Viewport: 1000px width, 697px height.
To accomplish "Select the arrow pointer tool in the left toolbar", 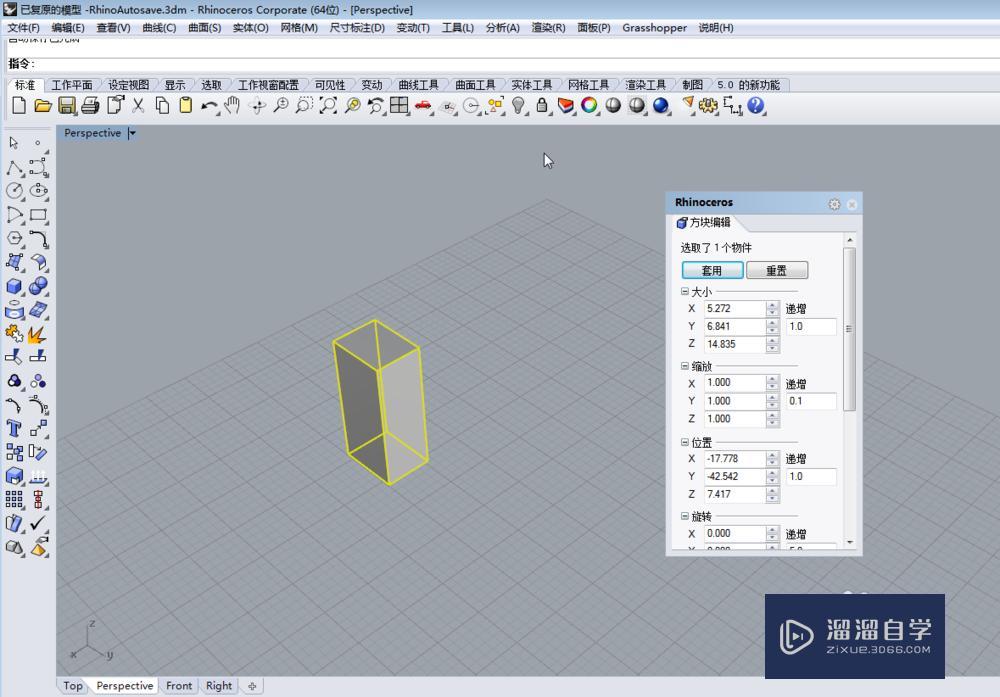I will pos(14,143).
